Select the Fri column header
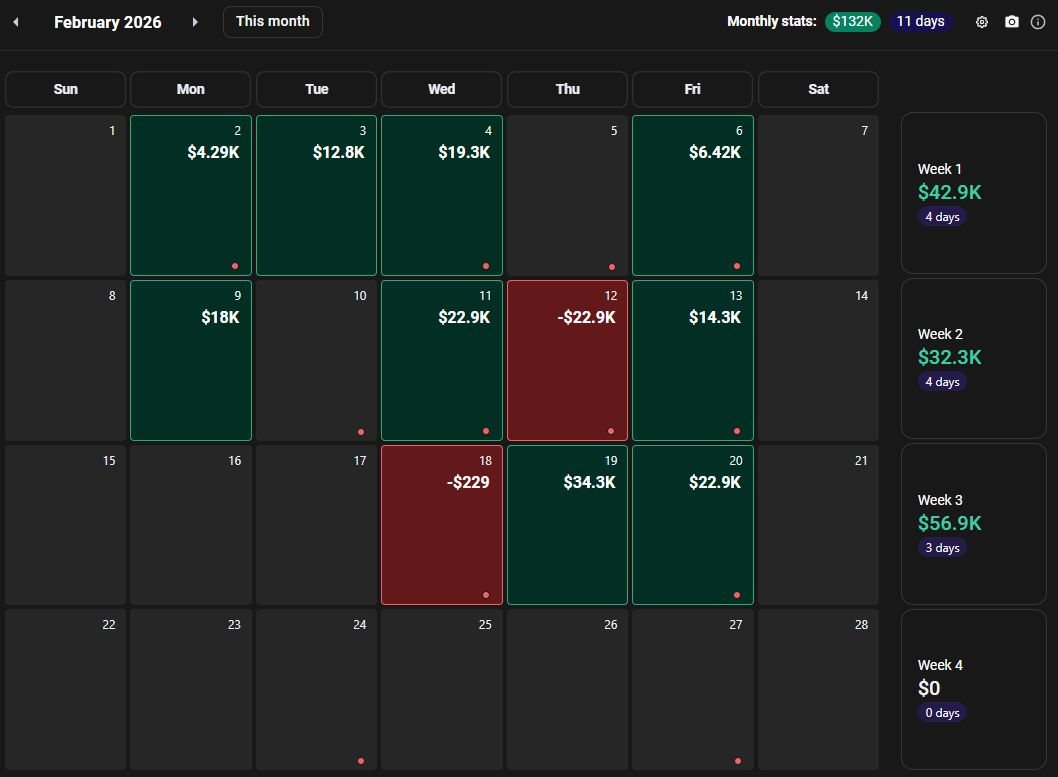This screenshot has height=777, width=1058. coord(692,89)
